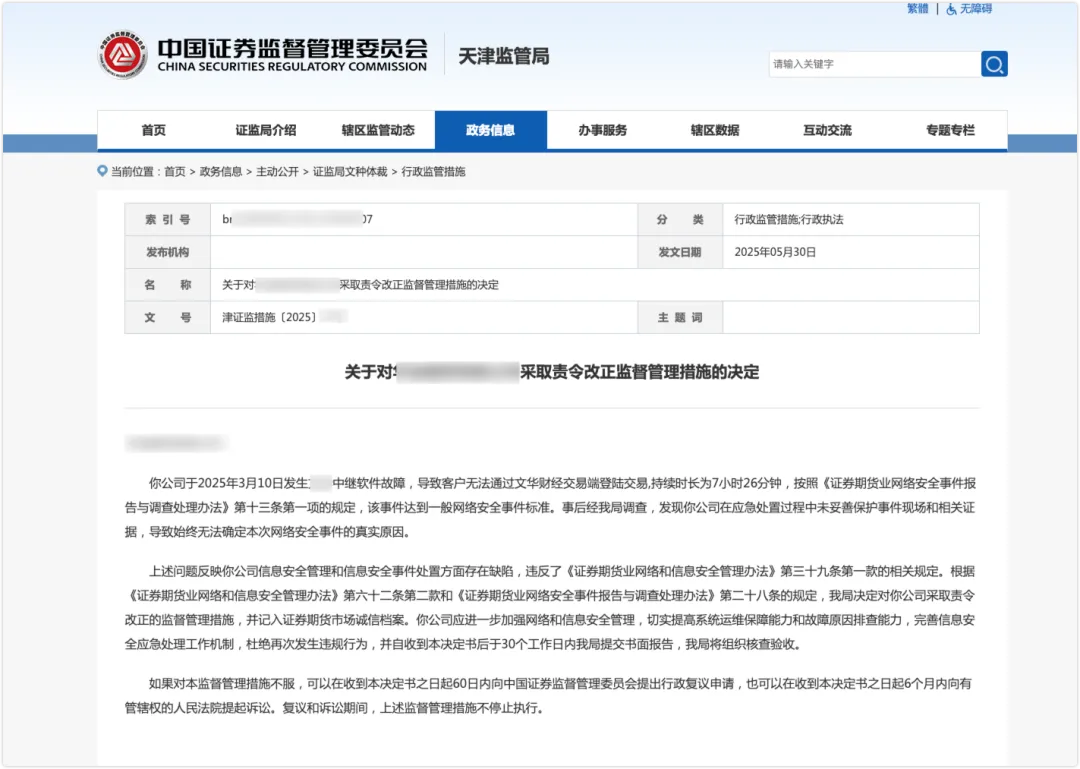
Task: Go to 行政监管措施 in the breadcrumb
Action: point(433,172)
